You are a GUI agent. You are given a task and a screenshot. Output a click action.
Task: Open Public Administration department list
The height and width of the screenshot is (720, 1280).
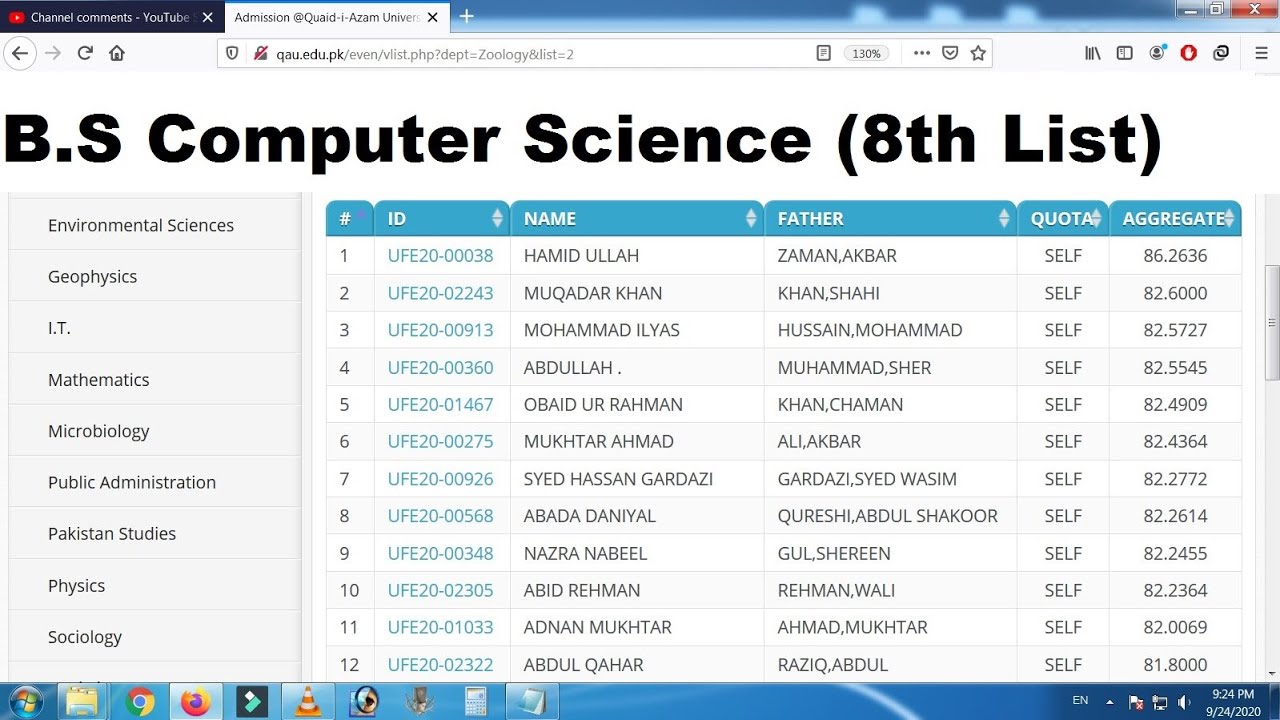point(132,482)
